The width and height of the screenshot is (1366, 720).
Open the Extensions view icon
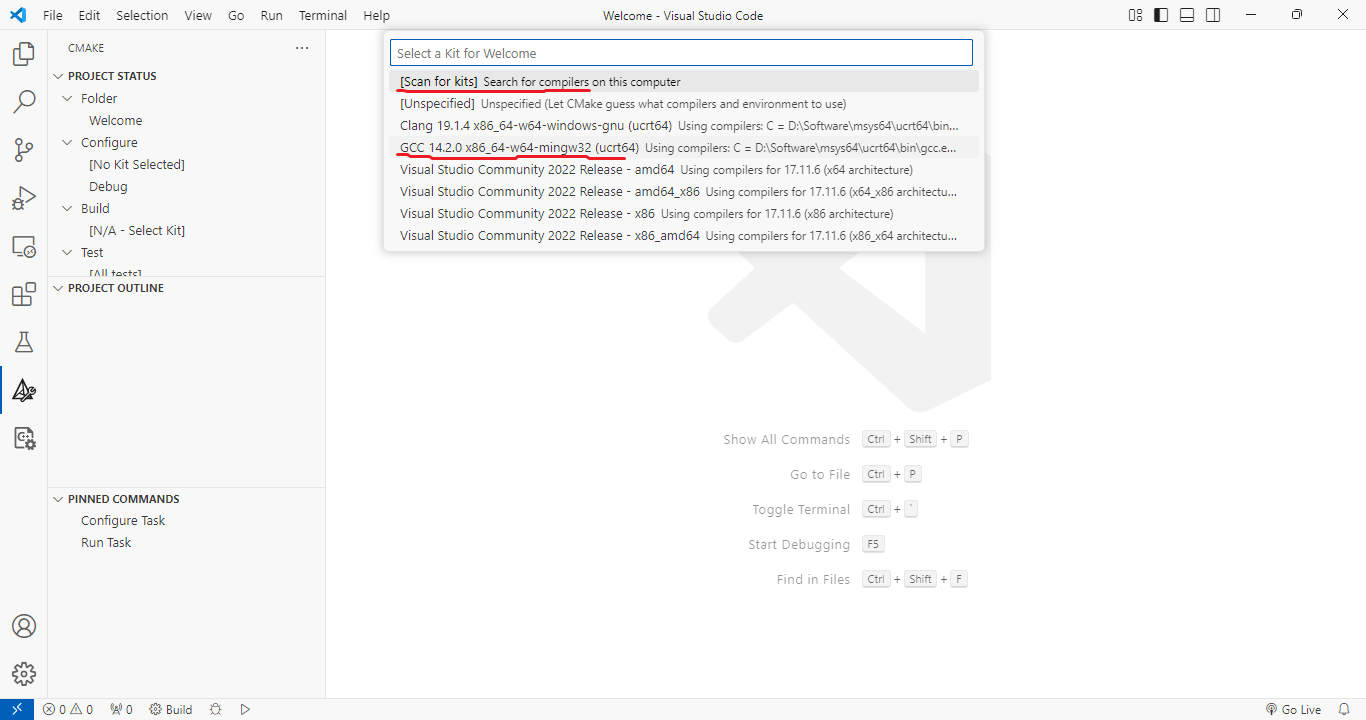click(24, 294)
